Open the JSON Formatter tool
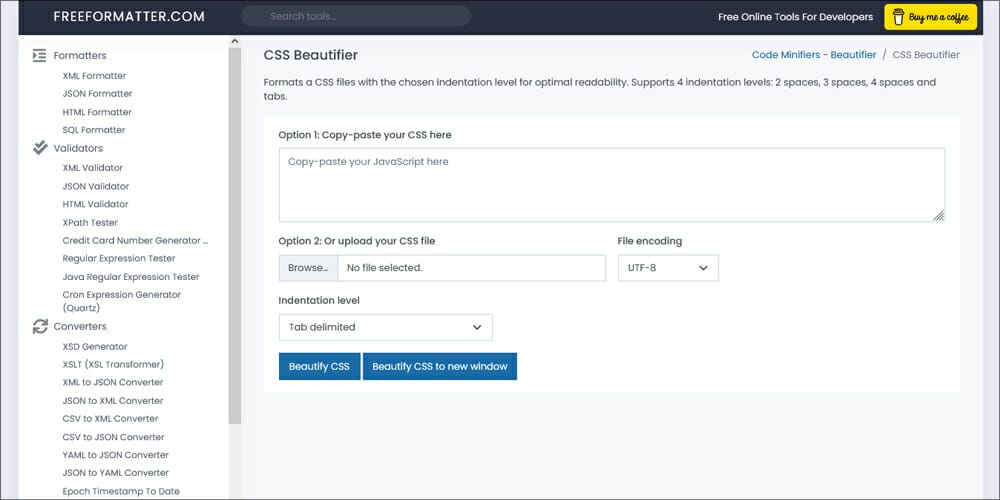 point(98,94)
